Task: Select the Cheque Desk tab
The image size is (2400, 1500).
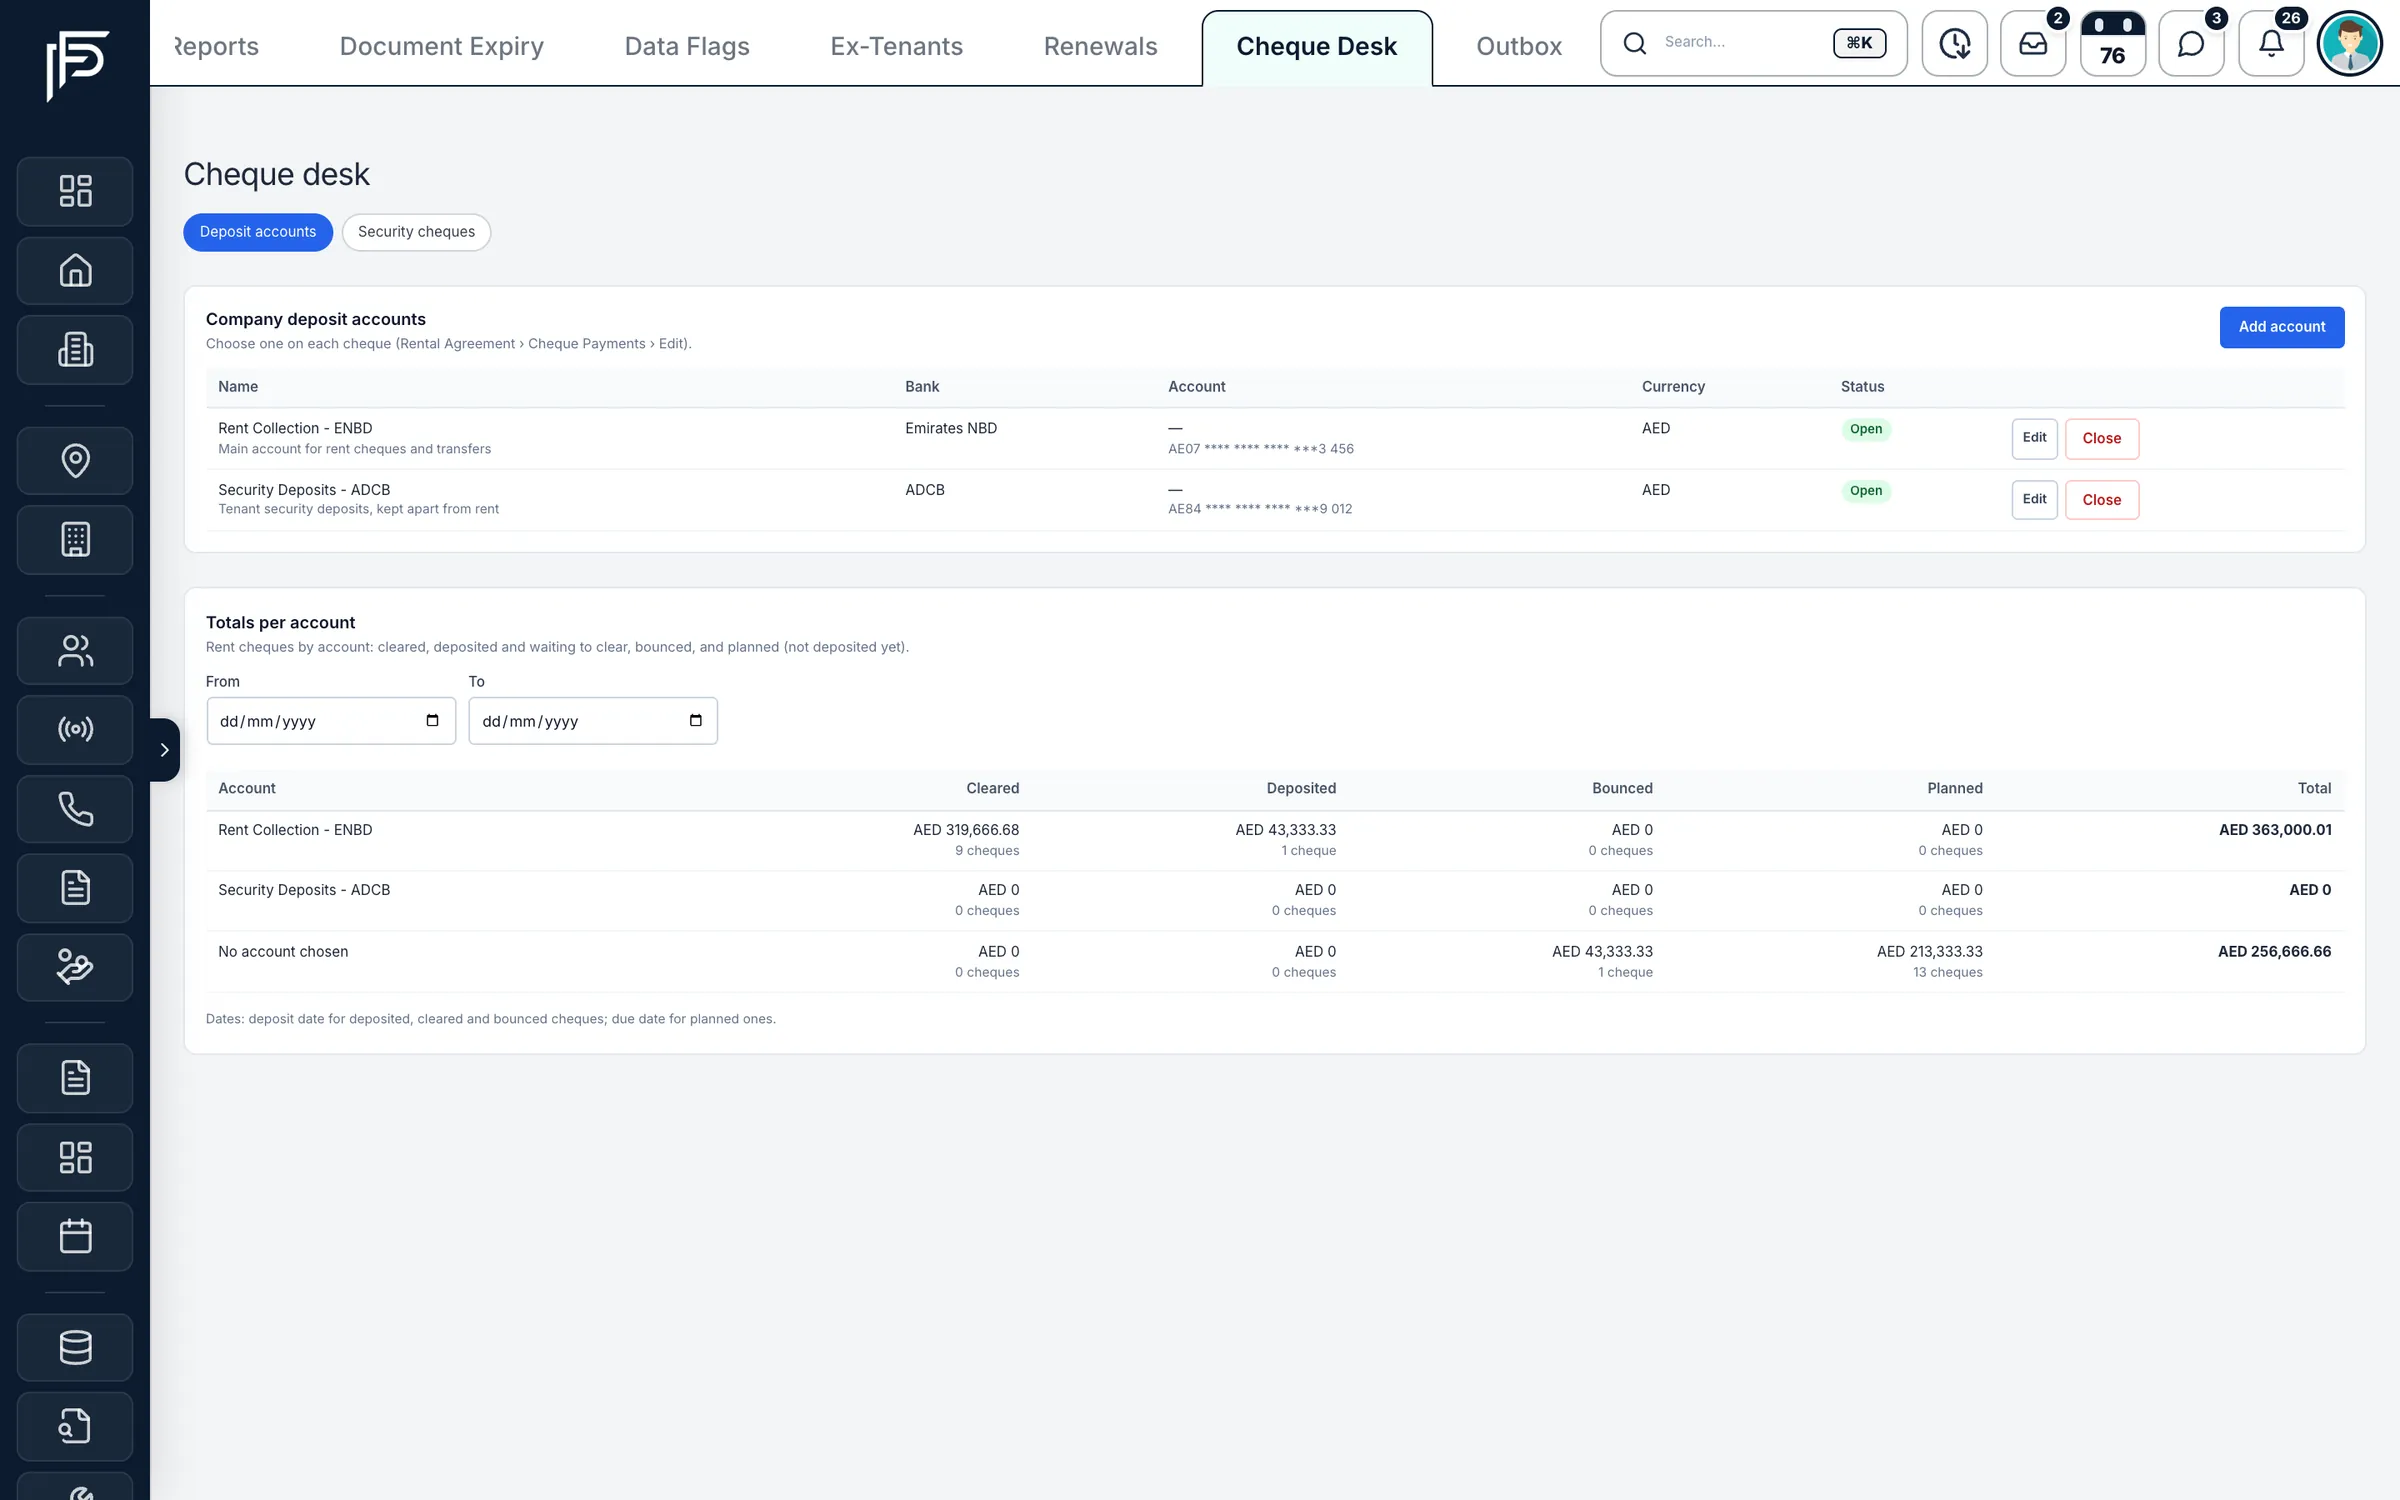Action: coord(1316,47)
